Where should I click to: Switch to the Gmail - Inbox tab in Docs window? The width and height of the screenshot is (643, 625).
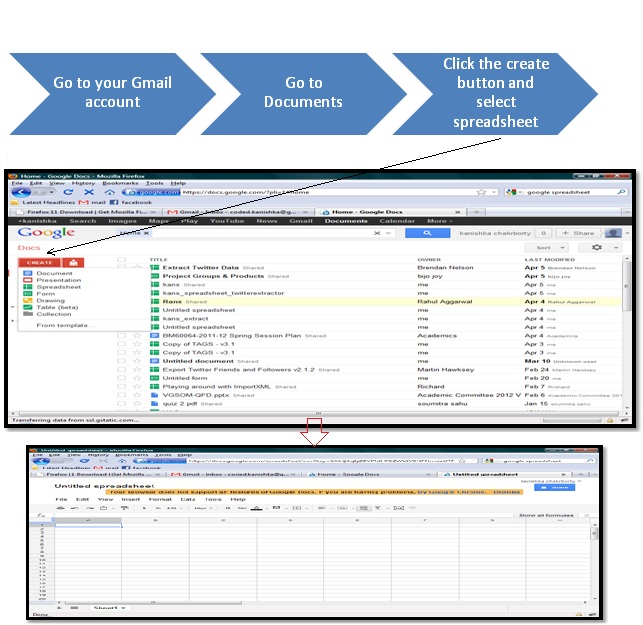point(238,212)
